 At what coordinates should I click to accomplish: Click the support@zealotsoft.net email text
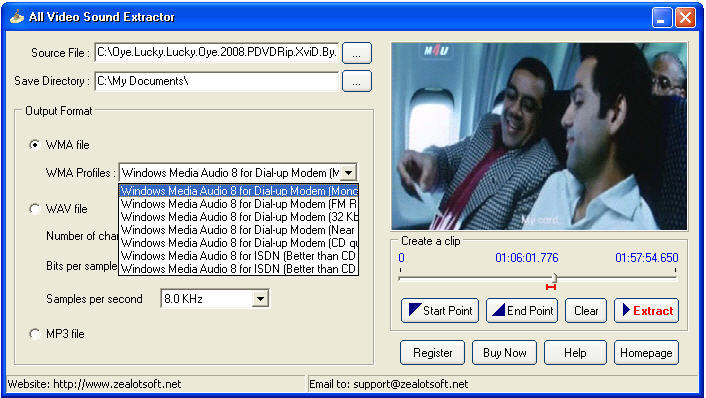(x=389, y=384)
